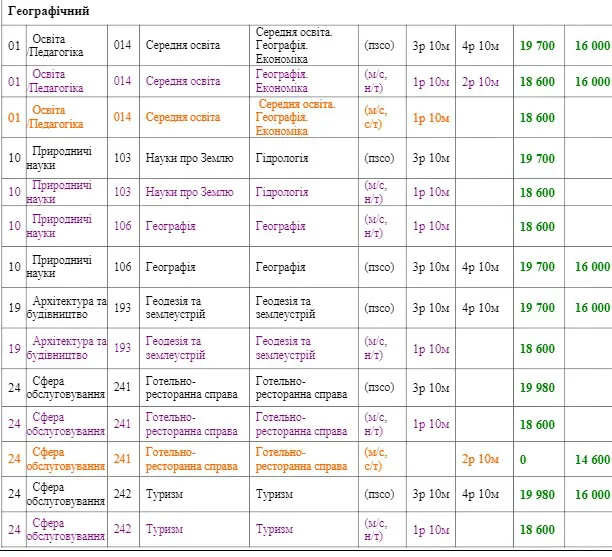Select 19 980 price in Готельно-ресторанна row
Screen dimensions: 612x557
pyautogui.click(x=539, y=388)
